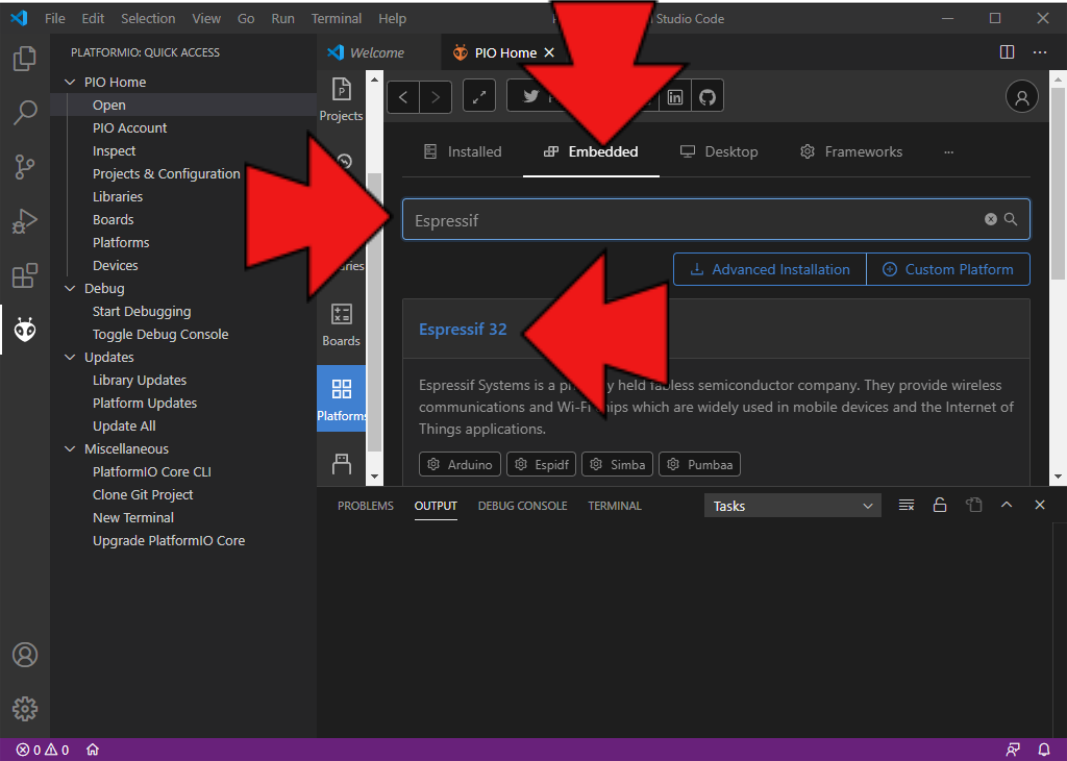Viewport: 1067px width, 761px height.
Task: Click the Advanced Installation button
Action: click(770, 269)
